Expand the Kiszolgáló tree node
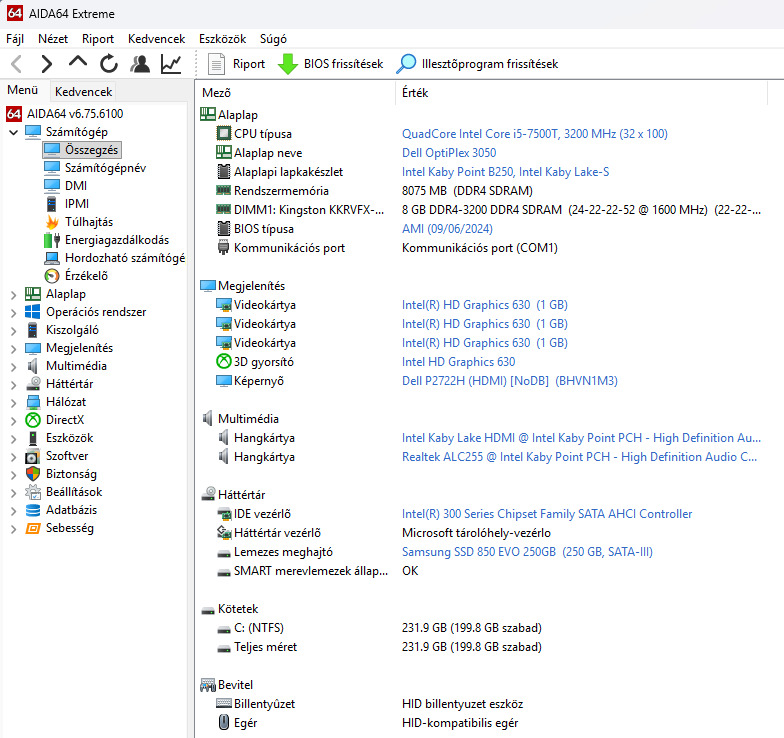Screen dimensions: 784x738 (14, 330)
